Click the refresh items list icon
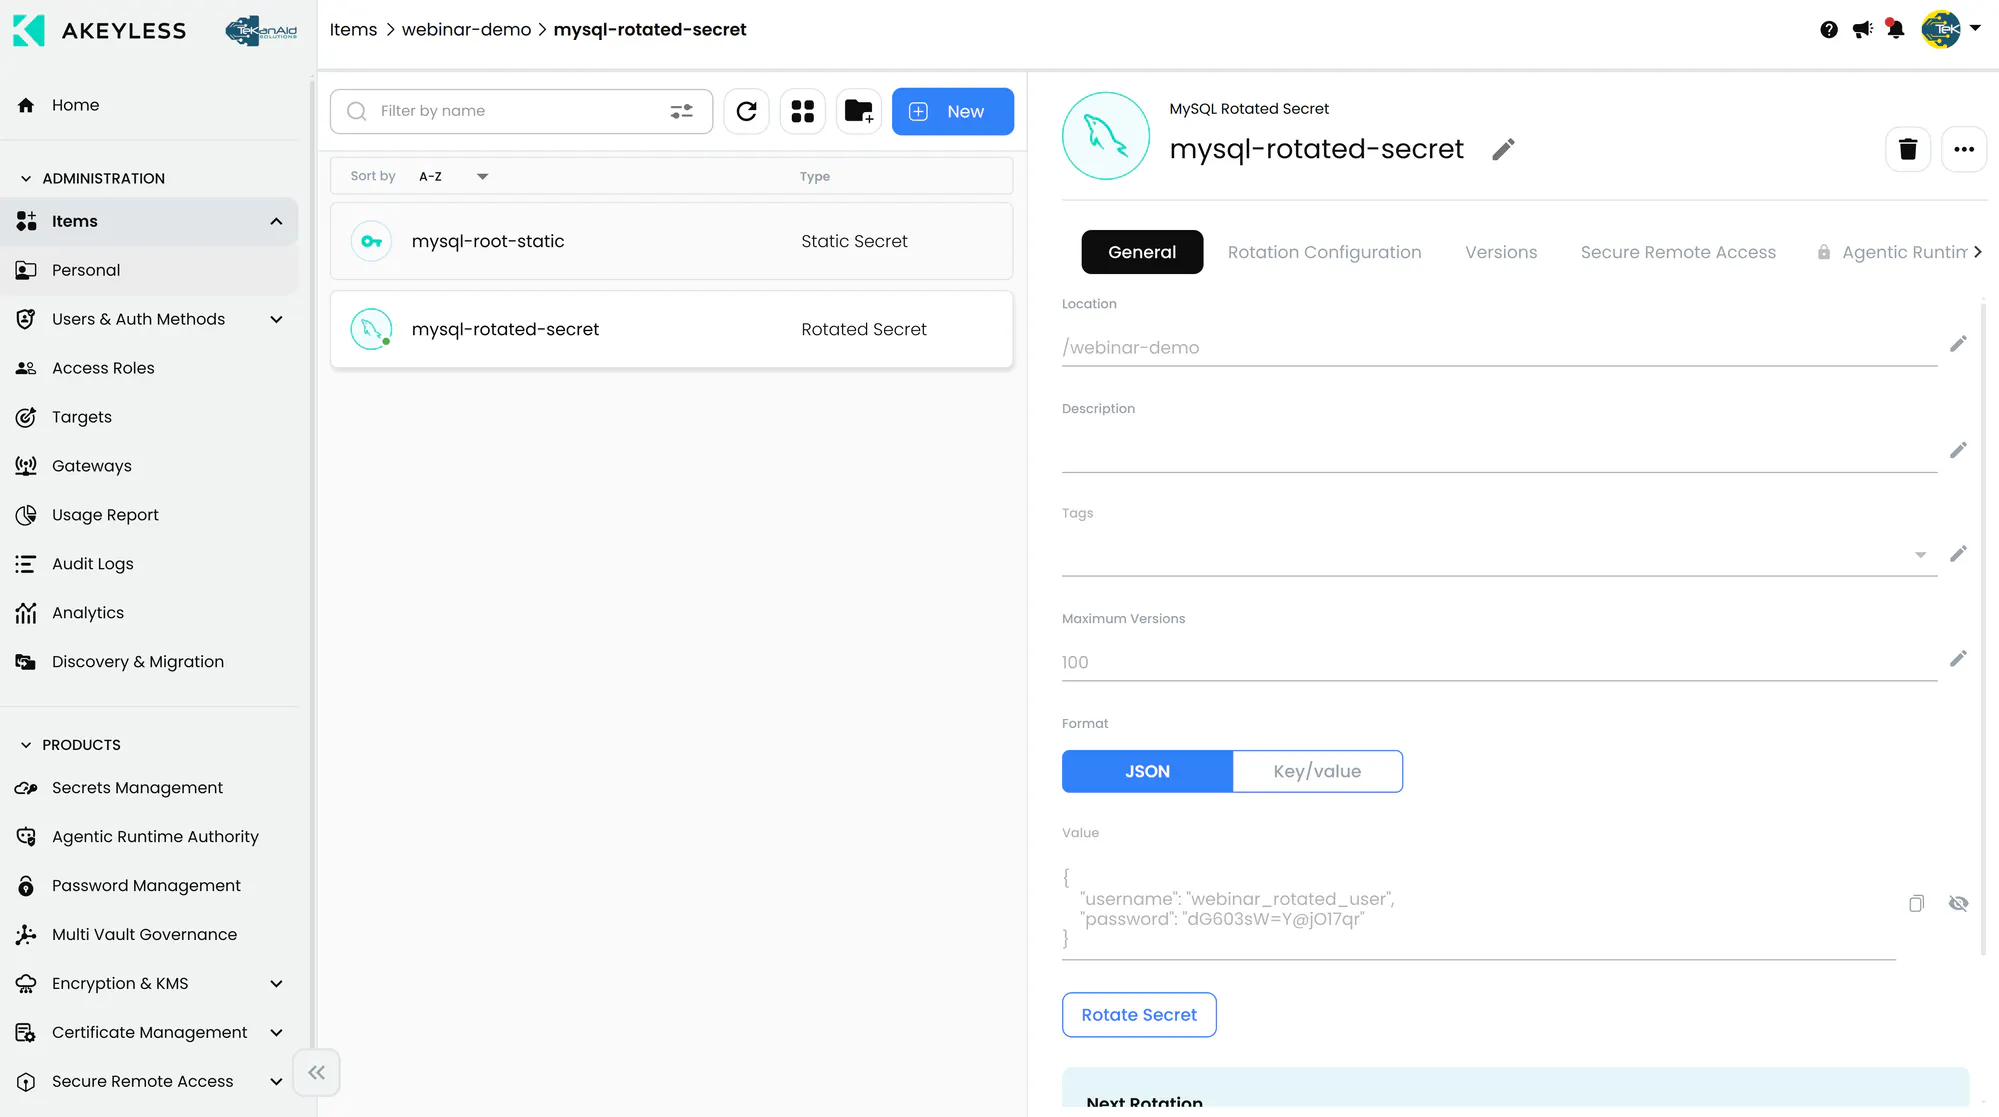The width and height of the screenshot is (1999, 1117). [747, 111]
